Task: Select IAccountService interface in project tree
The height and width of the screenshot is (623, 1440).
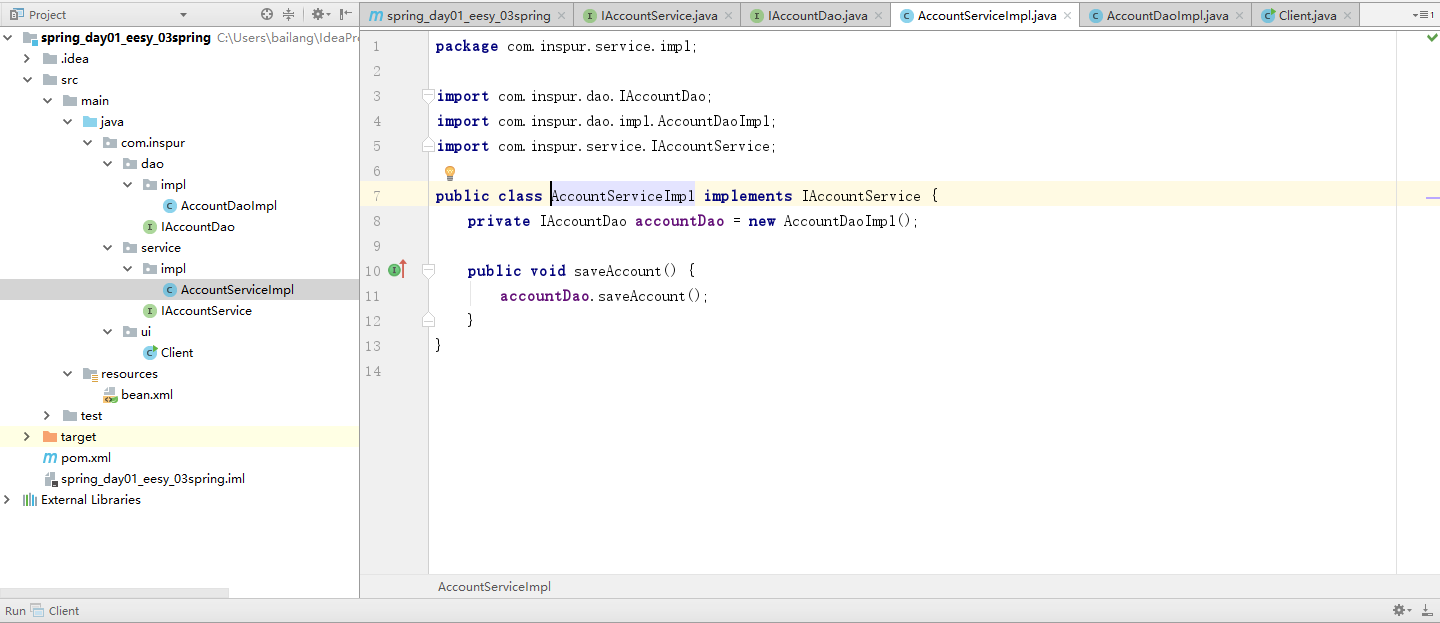Action: pos(206,311)
